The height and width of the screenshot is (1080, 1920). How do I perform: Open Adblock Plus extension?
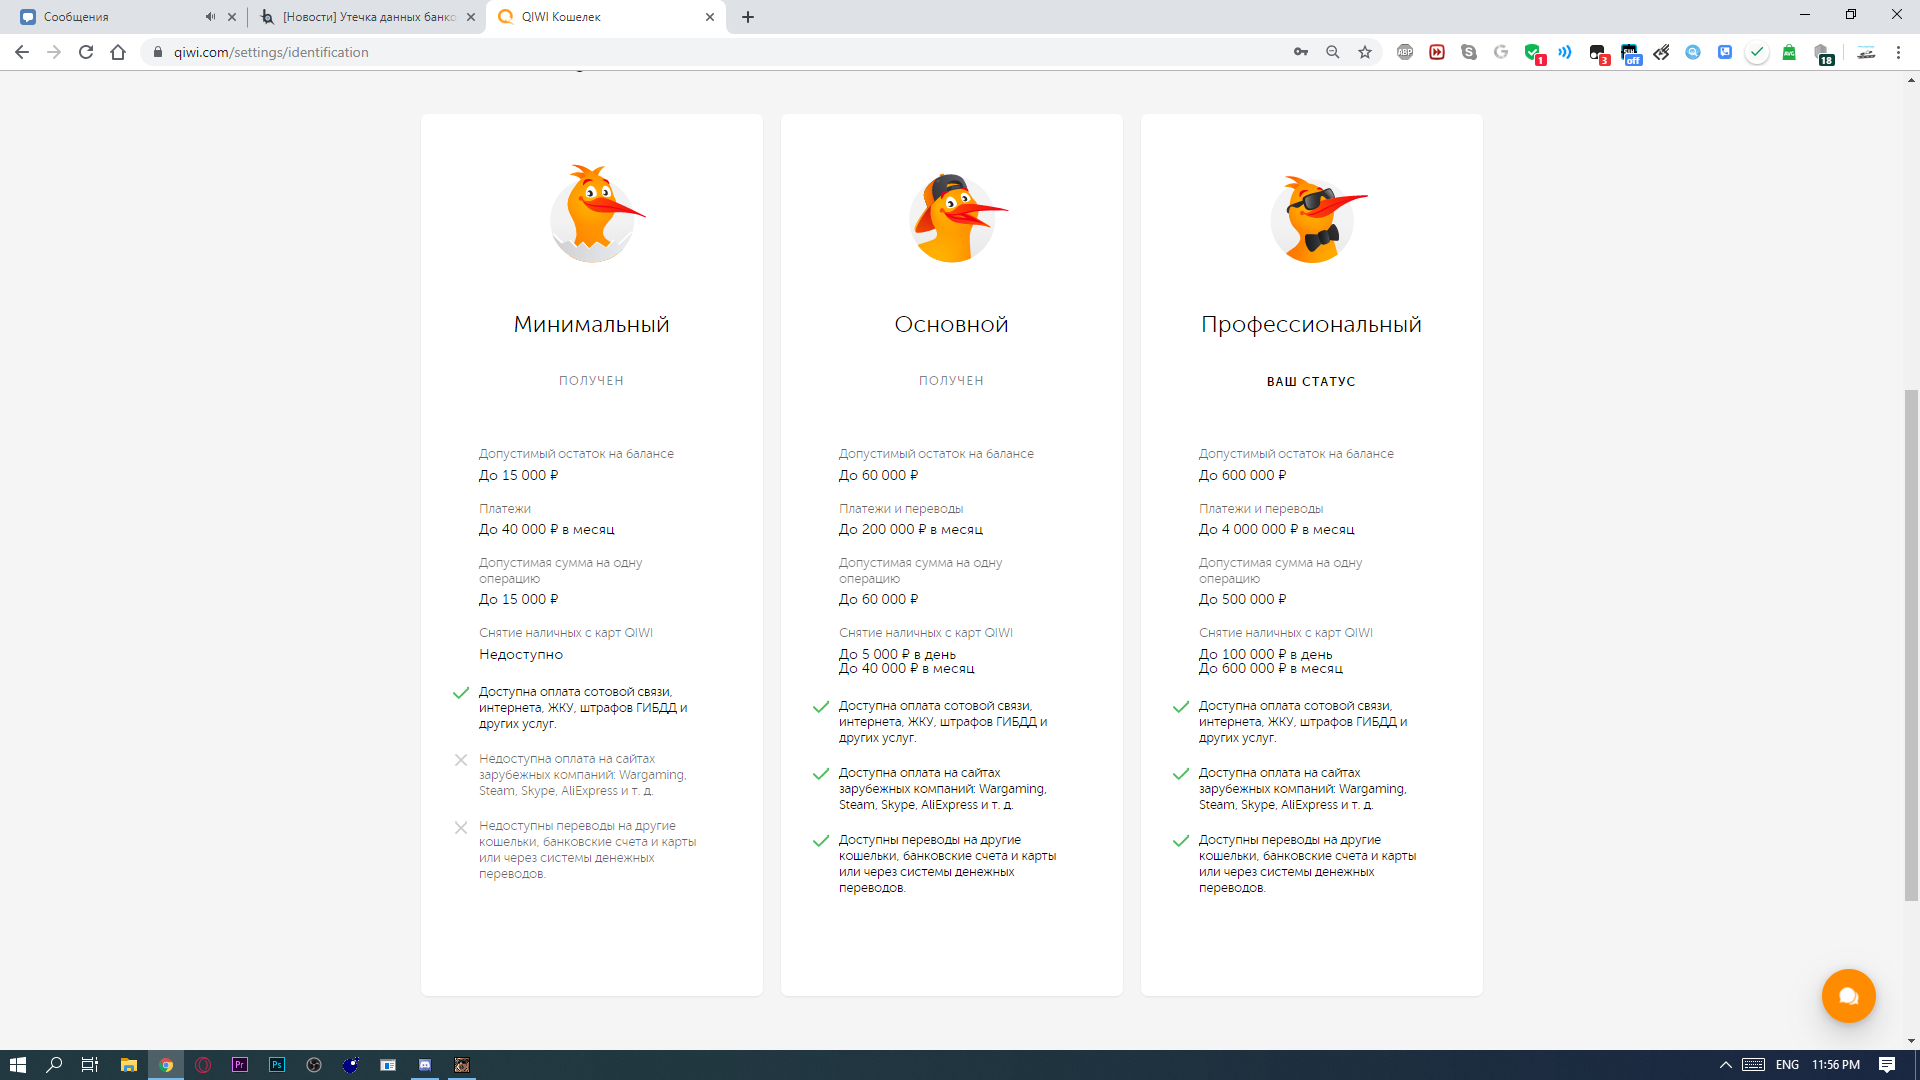(x=1405, y=52)
